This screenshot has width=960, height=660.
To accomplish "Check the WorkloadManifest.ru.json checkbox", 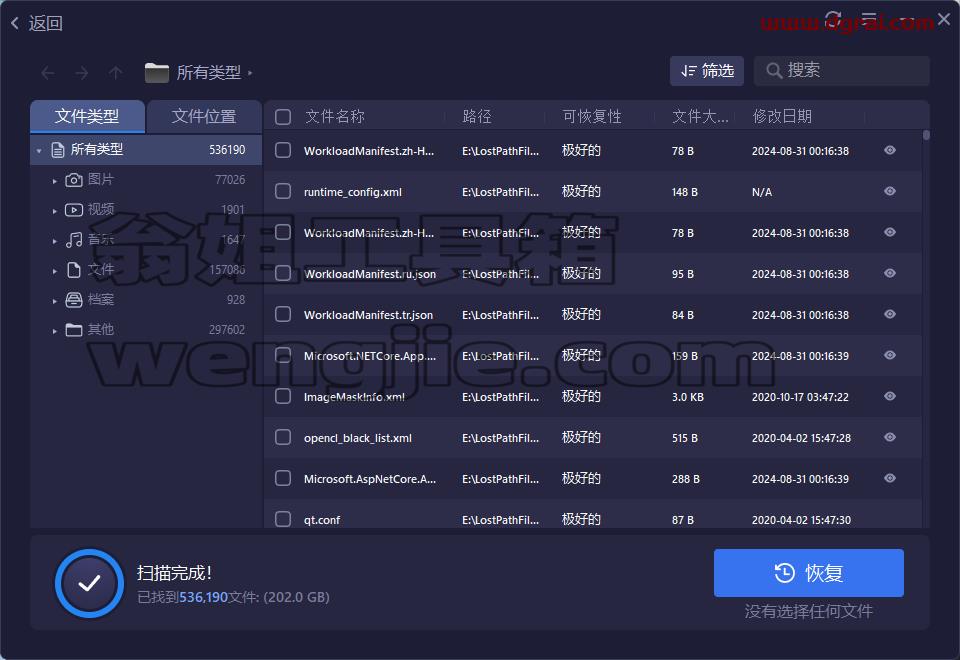I will (283, 273).
